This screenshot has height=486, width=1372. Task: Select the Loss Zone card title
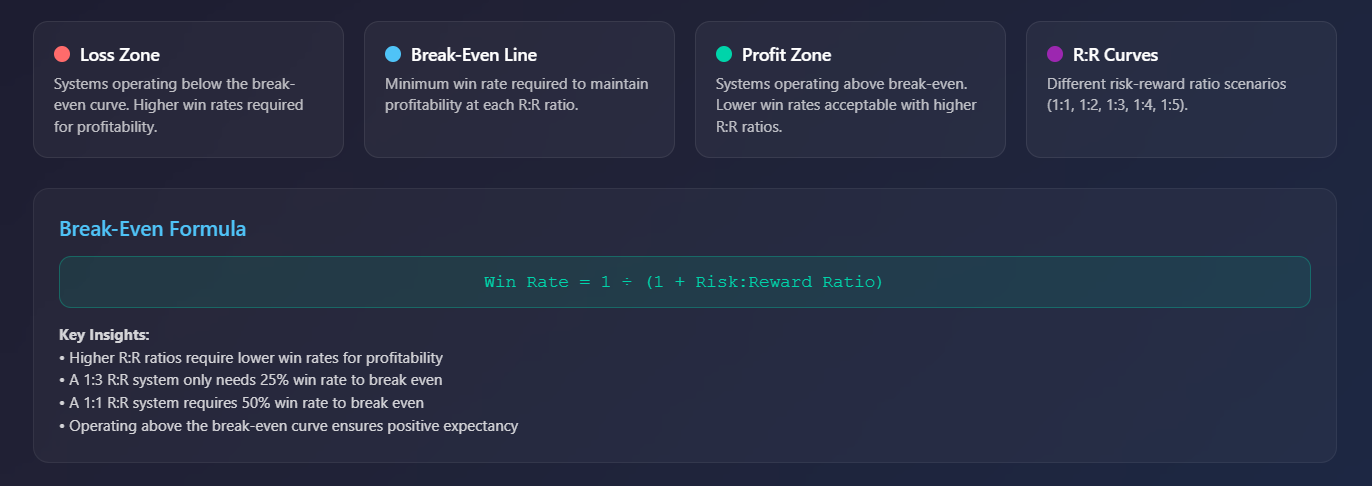click(119, 55)
